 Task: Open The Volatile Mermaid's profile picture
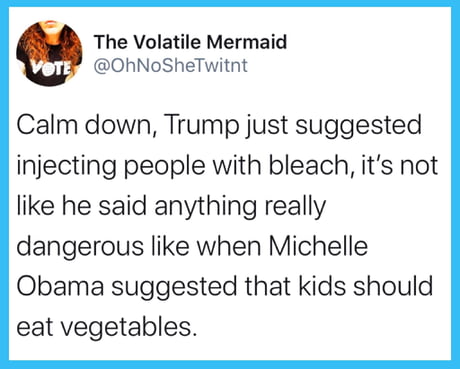pos(50,53)
